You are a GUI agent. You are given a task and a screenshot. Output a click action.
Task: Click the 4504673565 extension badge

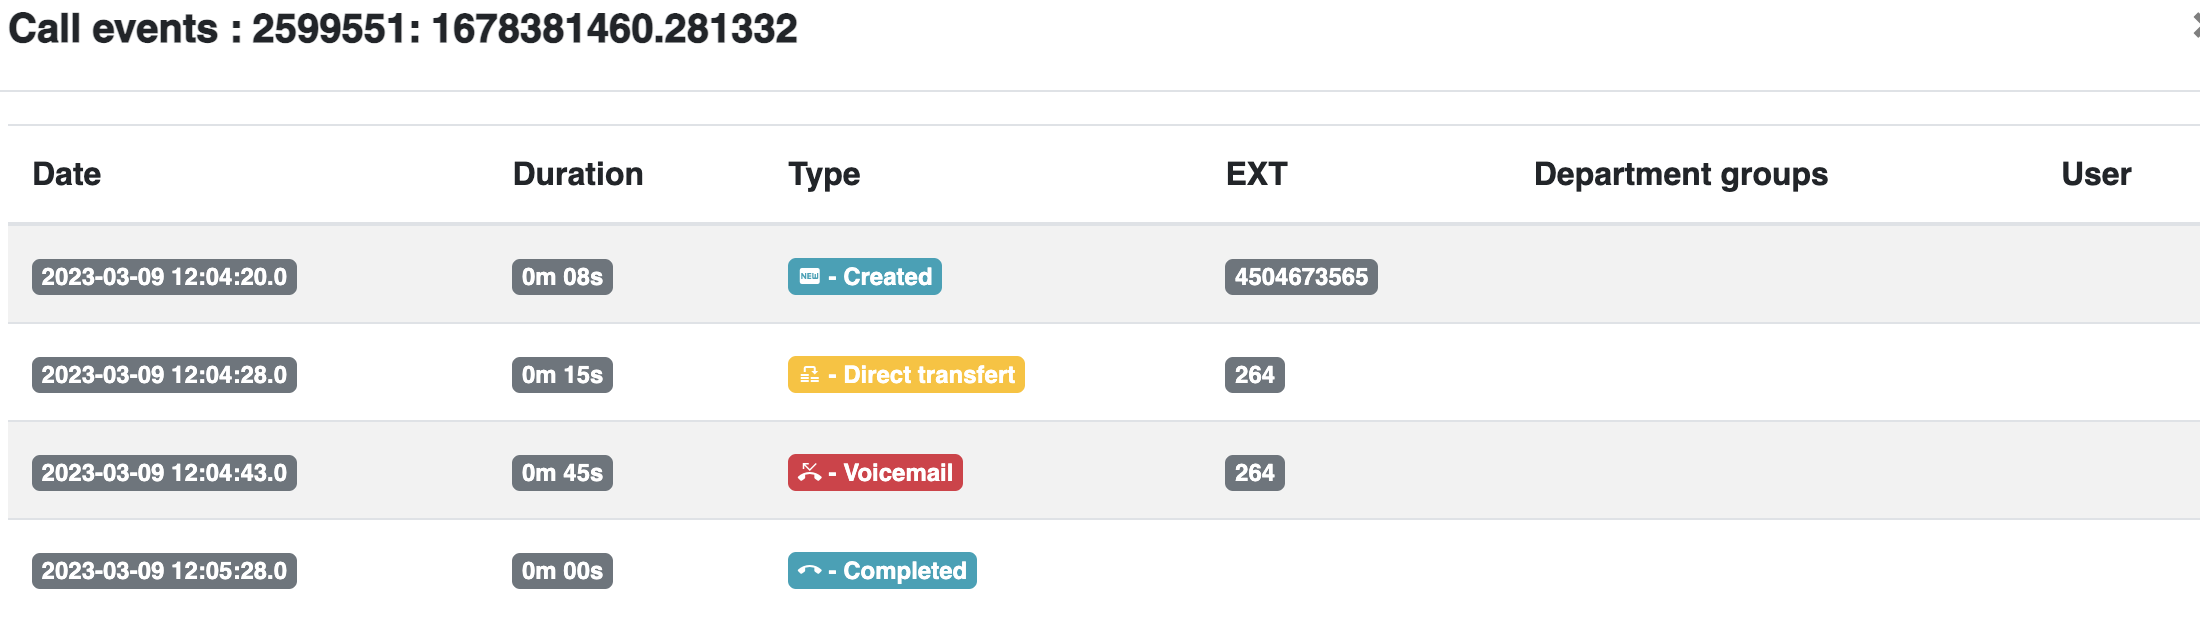(1301, 277)
